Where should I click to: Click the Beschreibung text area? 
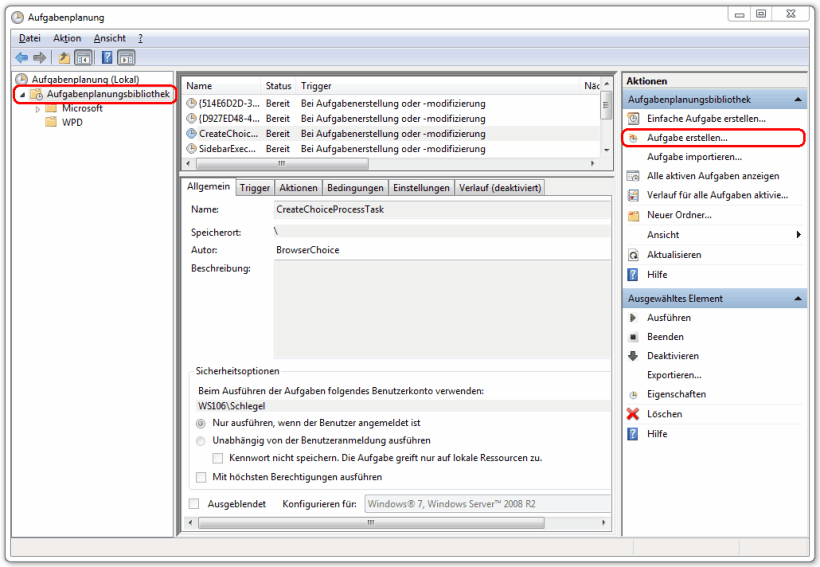pos(442,309)
